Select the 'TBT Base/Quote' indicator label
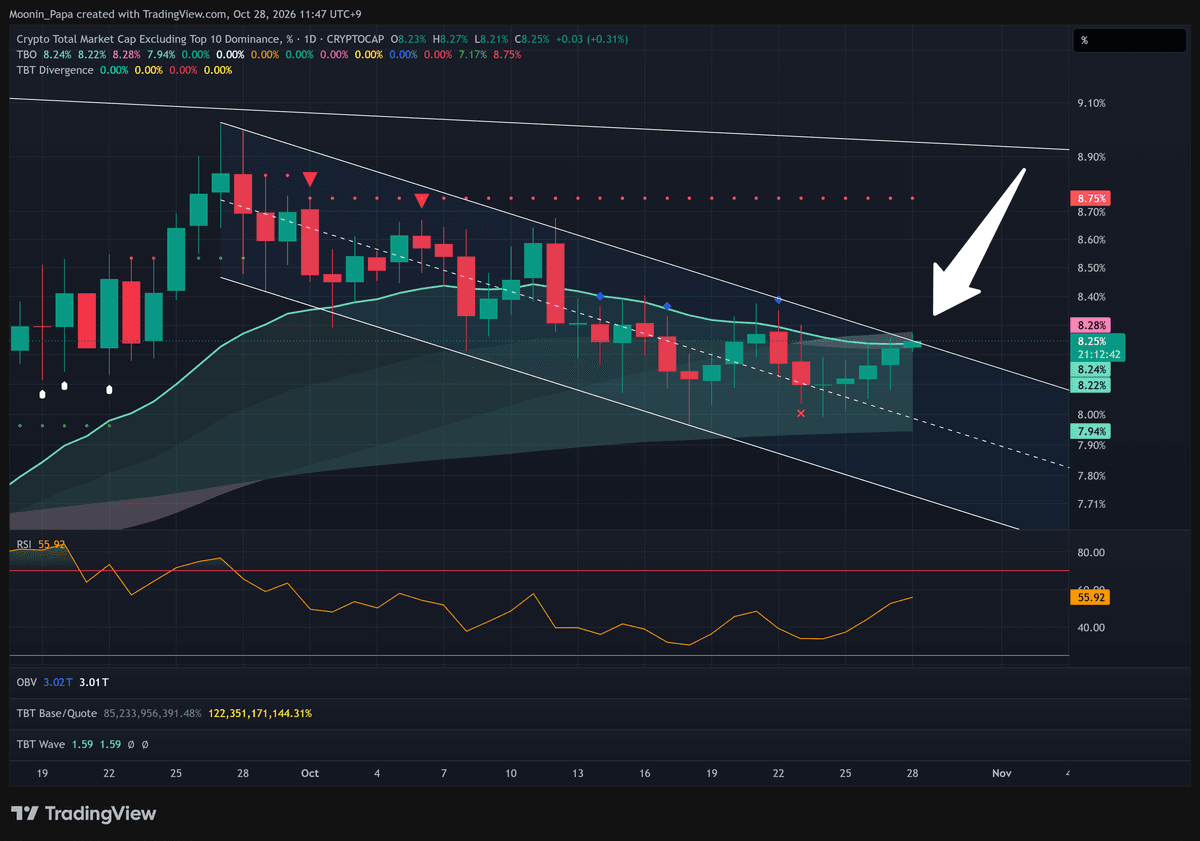The image size is (1200, 841). (x=58, y=714)
